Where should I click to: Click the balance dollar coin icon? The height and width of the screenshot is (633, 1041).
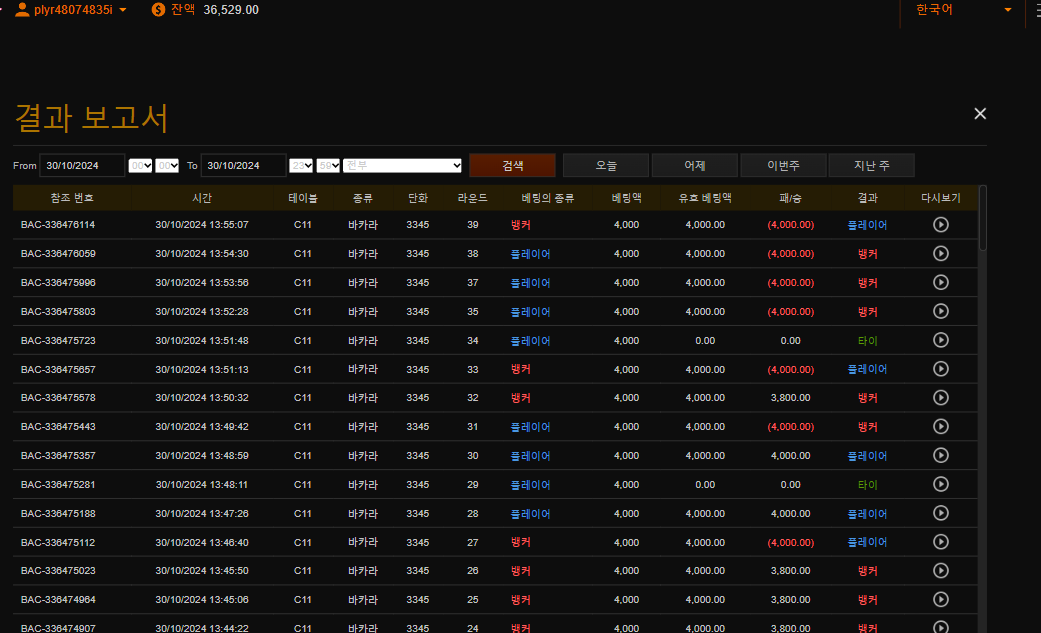(159, 9)
